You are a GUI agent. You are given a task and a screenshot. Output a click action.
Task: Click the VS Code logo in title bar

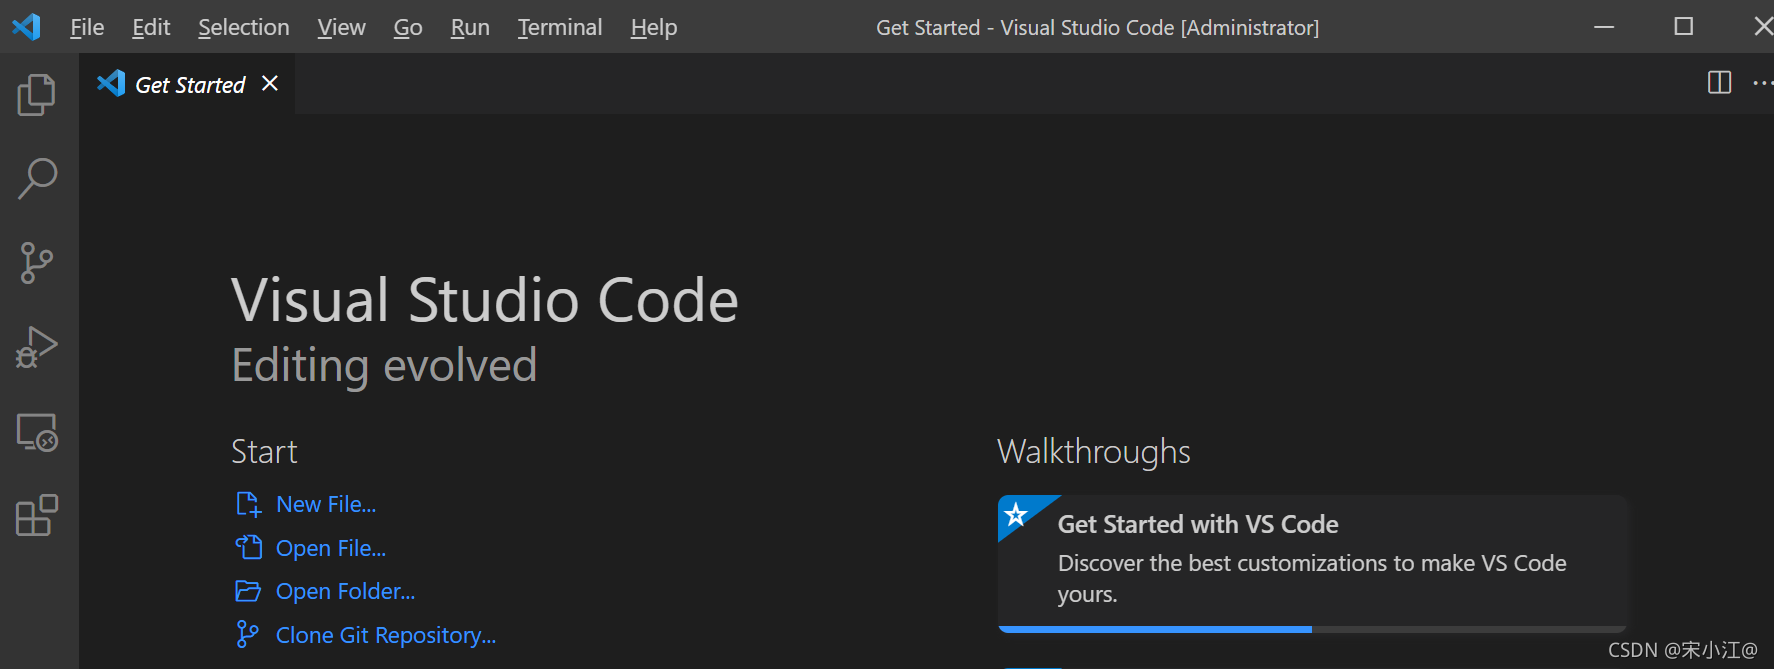(x=26, y=26)
